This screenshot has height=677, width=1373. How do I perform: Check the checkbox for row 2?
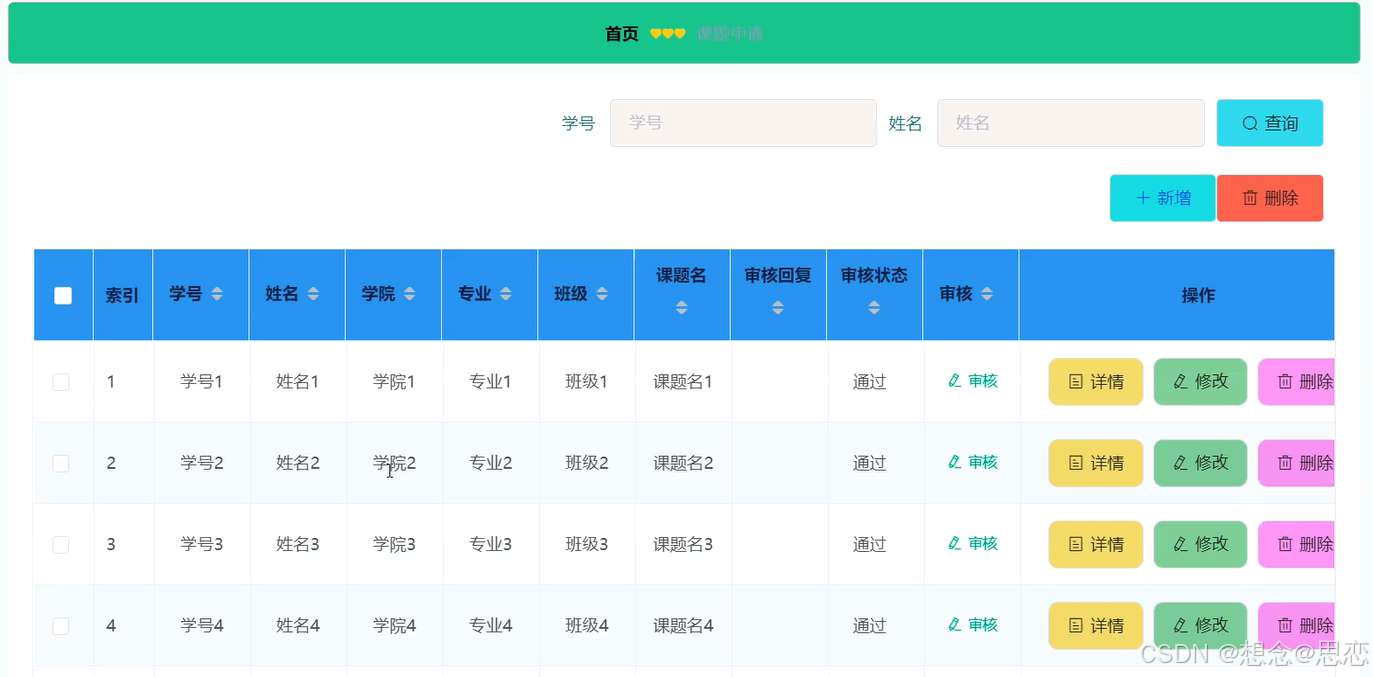61,463
